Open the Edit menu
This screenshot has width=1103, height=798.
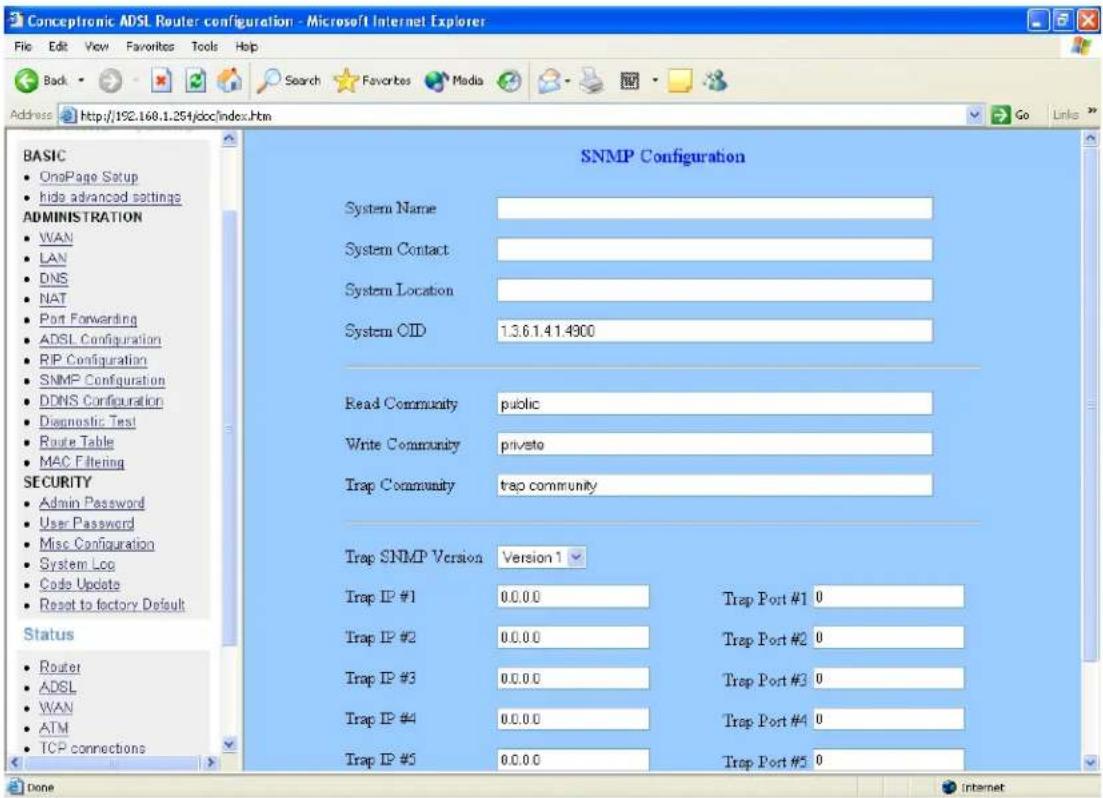pyautogui.click(x=58, y=46)
